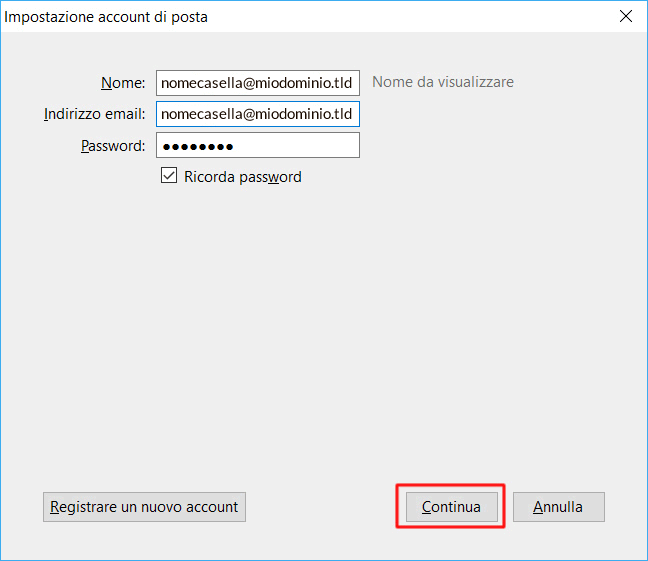The height and width of the screenshot is (561, 648).
Task: Click the 'Impostazione account di posta' title bar
Action: point(107,17)
